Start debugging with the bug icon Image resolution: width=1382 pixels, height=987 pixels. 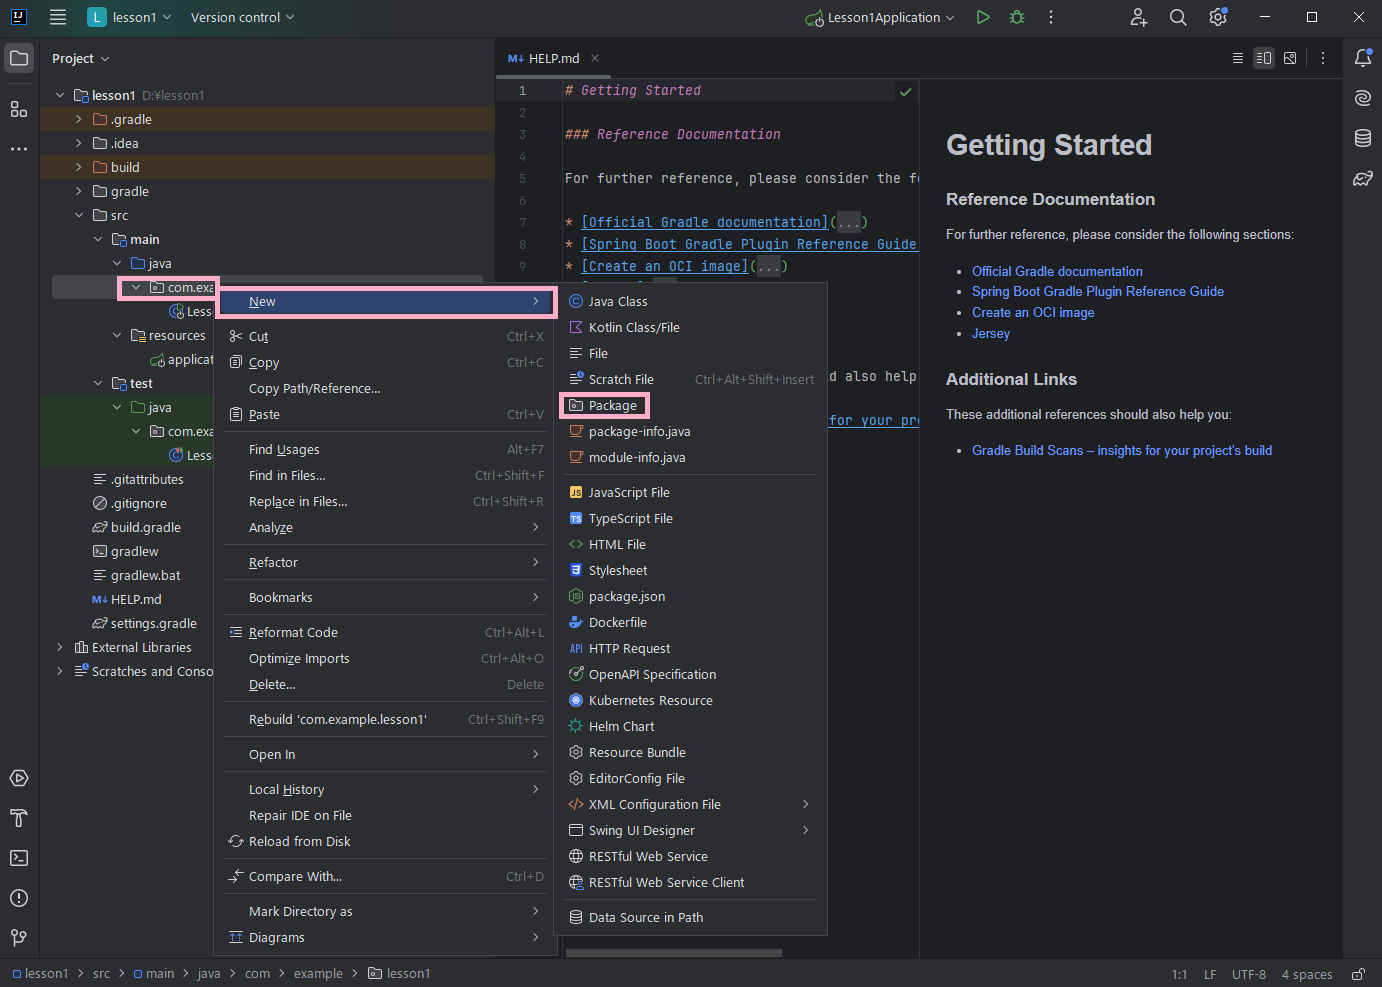[x=1017, y=17]
